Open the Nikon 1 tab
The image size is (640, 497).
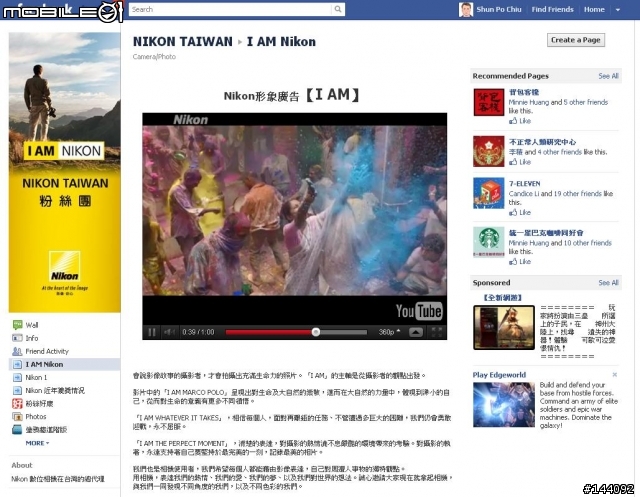(x=36, y=377)
